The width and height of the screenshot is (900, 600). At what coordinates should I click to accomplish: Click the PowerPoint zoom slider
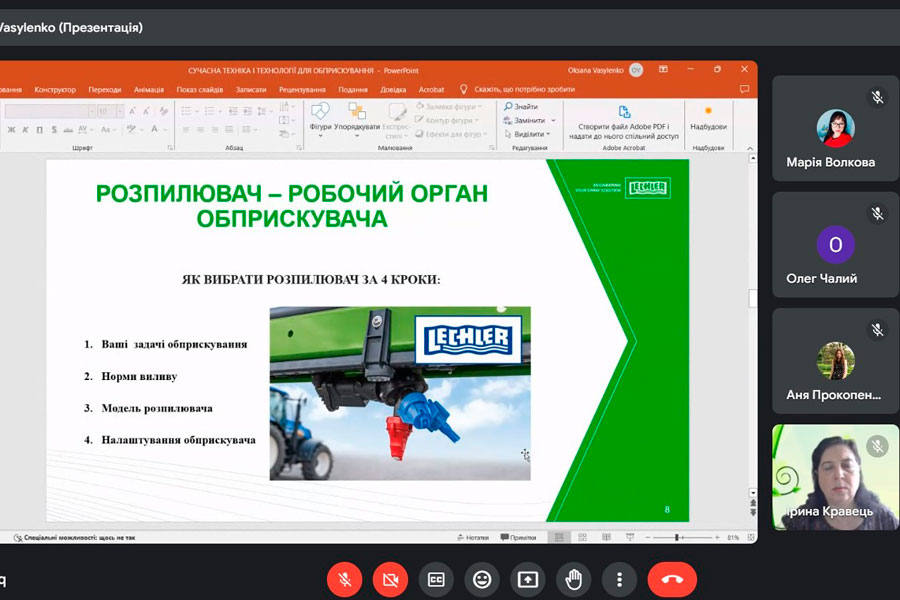tap(679, 537)
